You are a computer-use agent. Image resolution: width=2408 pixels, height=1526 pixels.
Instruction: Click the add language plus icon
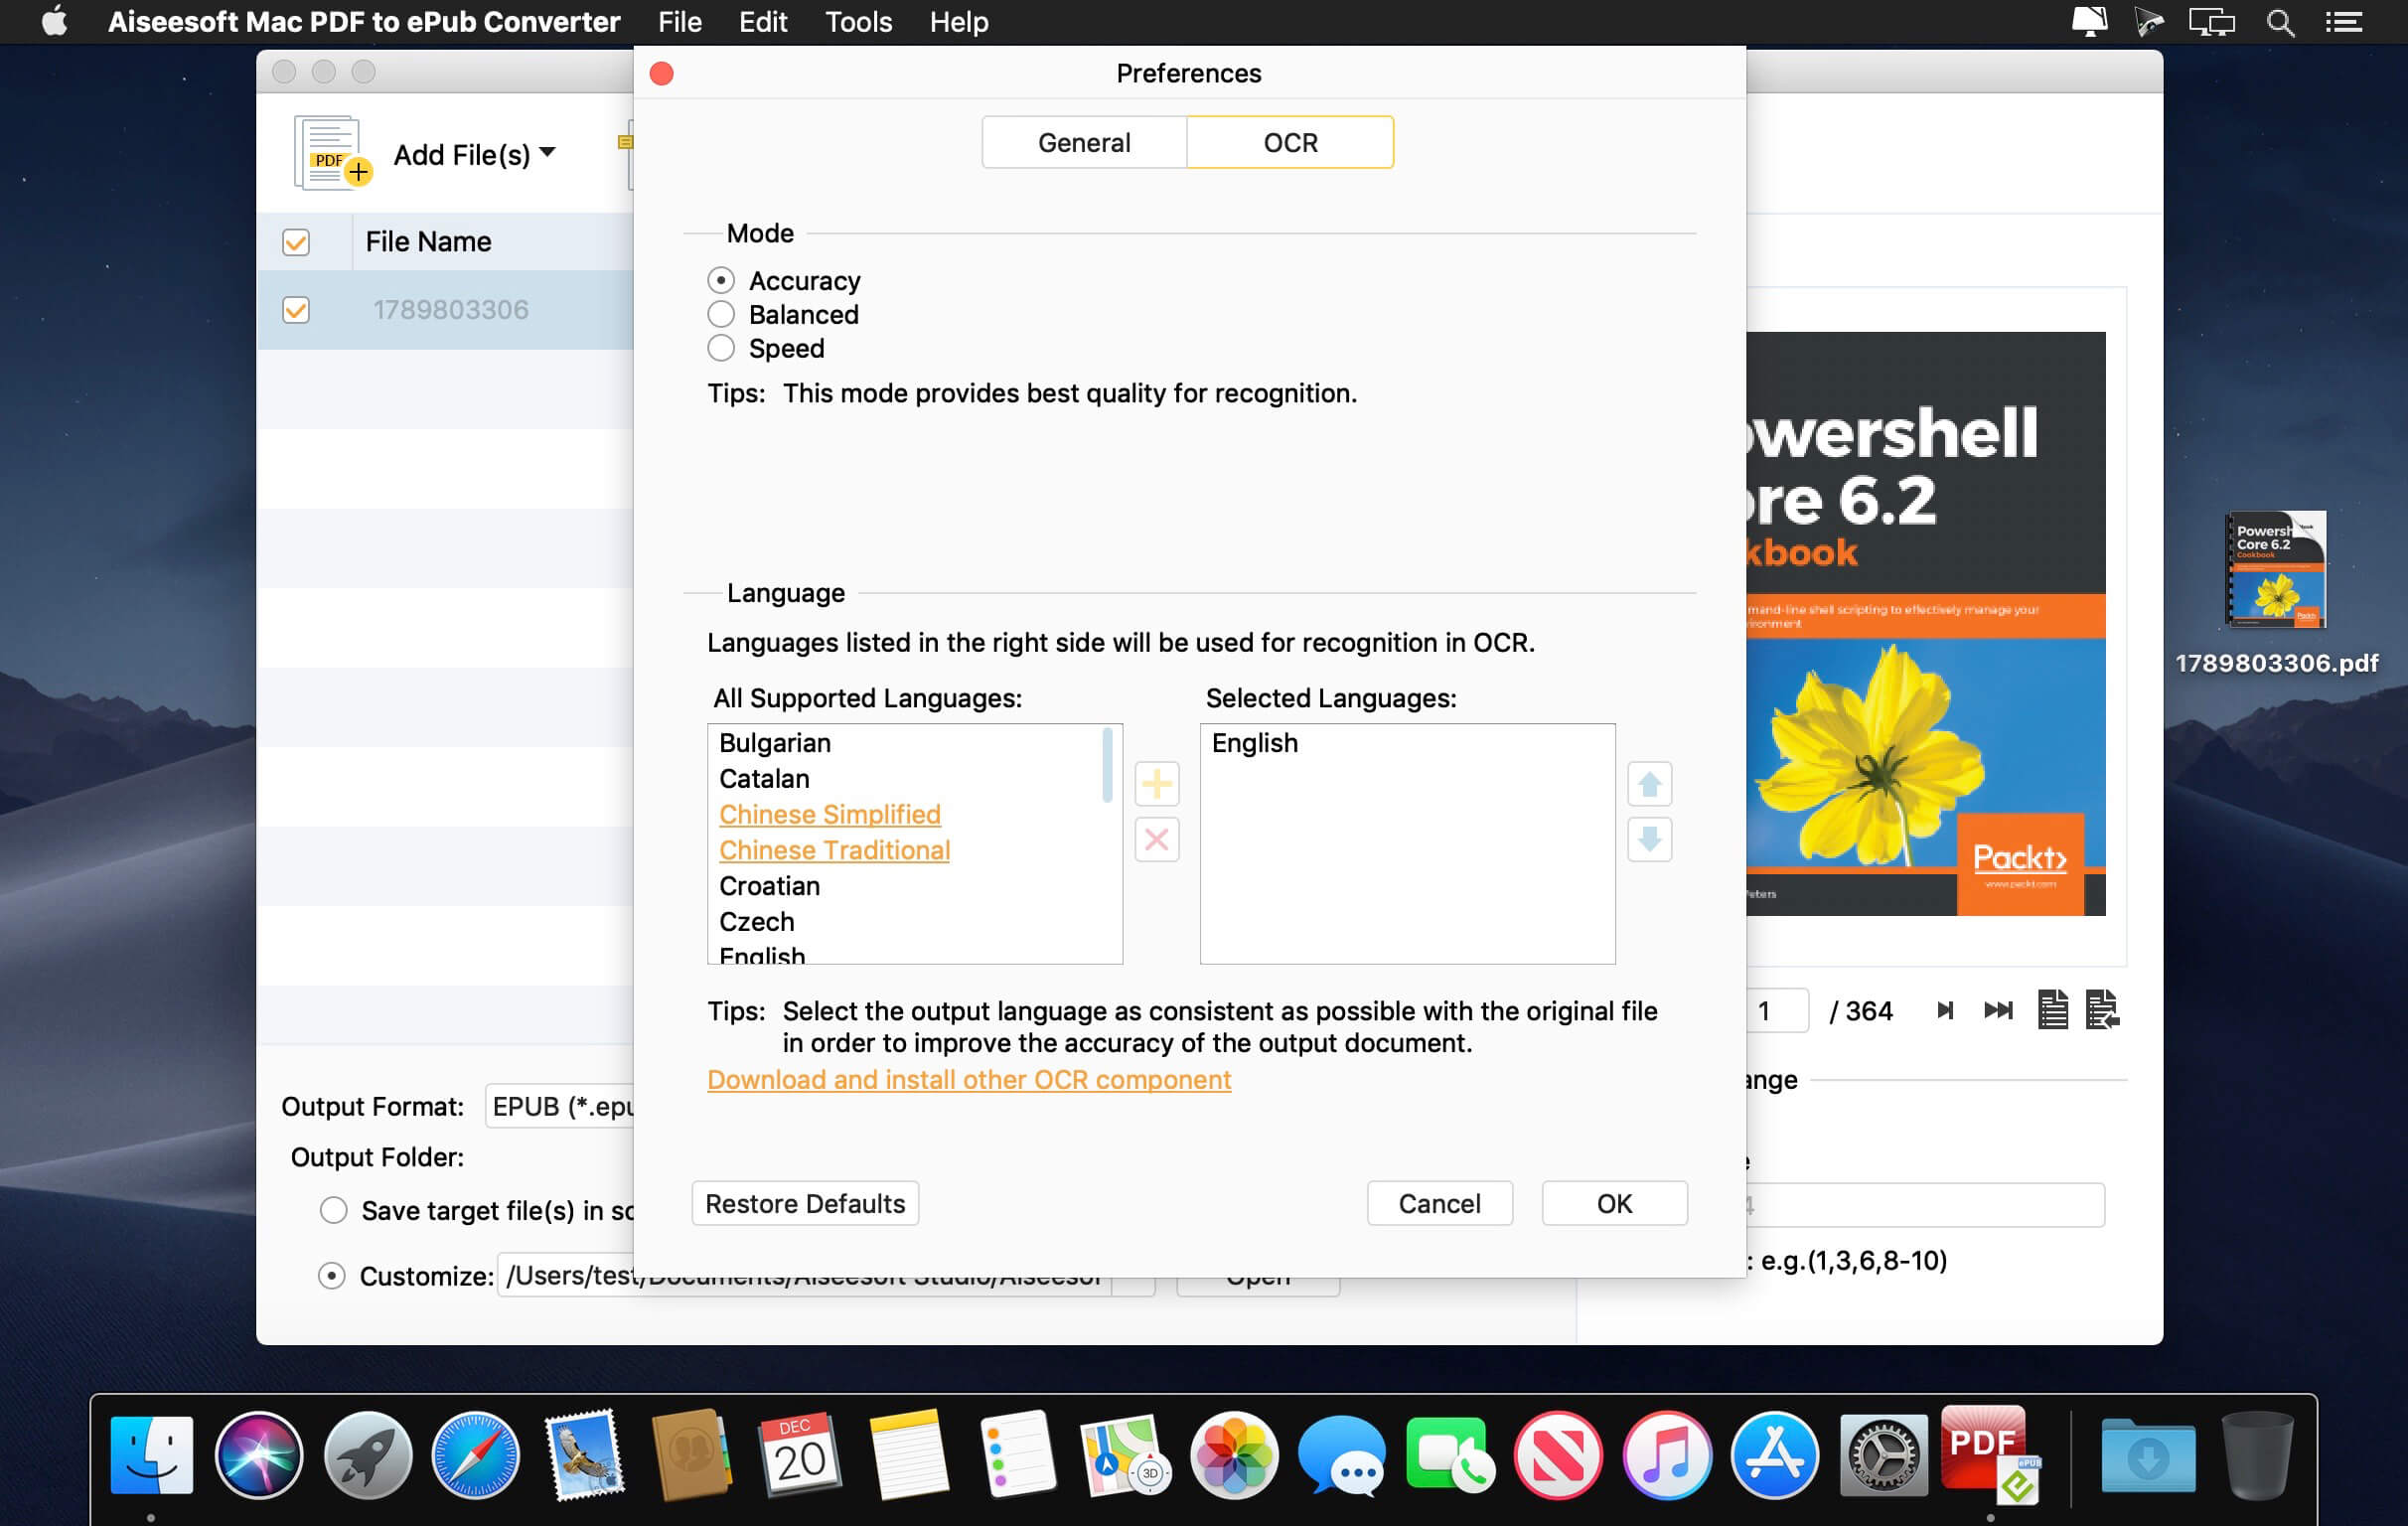click(1157, 784)
